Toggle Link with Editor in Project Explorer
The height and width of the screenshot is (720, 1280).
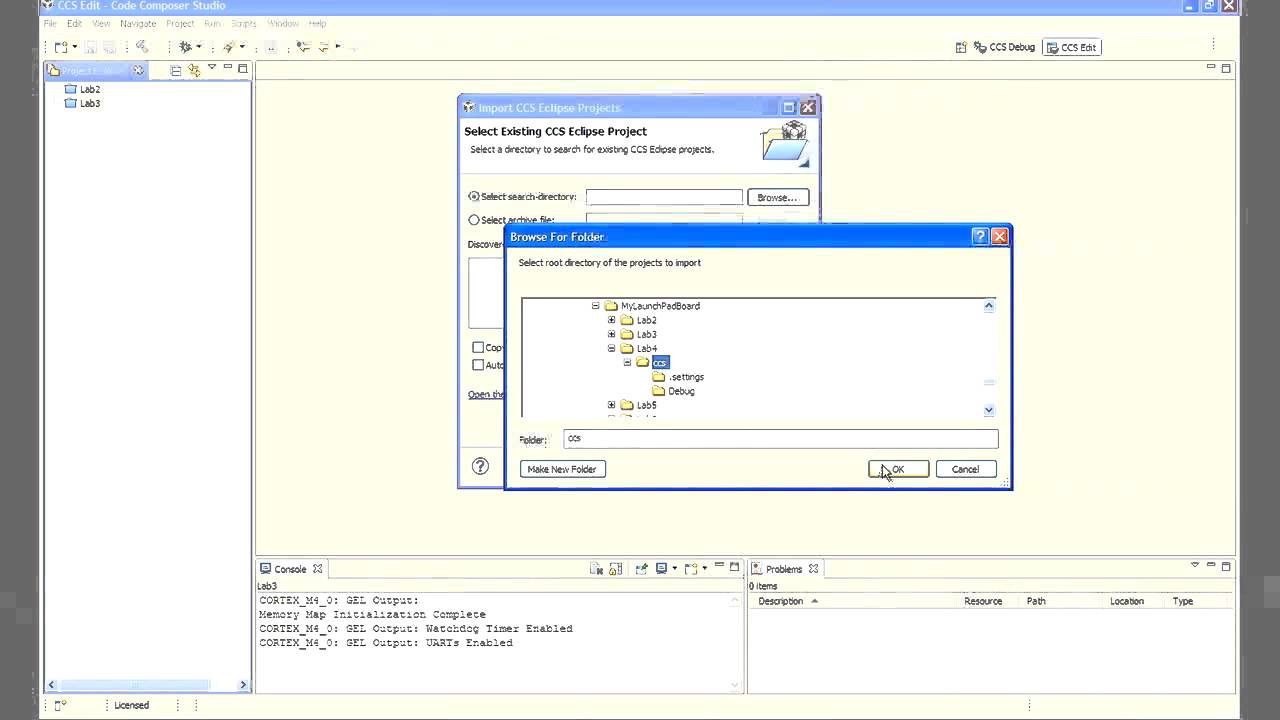pyautogui.click(x=194, y=70)
